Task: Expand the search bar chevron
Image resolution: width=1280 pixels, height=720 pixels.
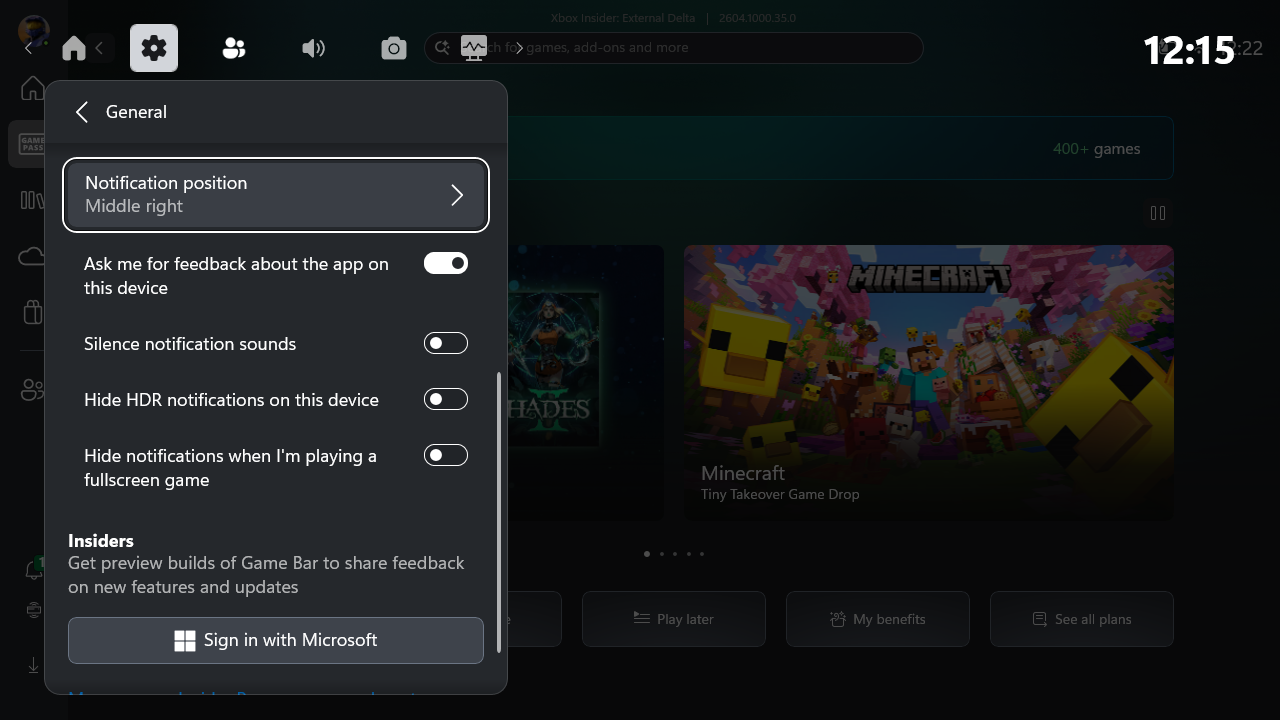Action: pos(519,47)
